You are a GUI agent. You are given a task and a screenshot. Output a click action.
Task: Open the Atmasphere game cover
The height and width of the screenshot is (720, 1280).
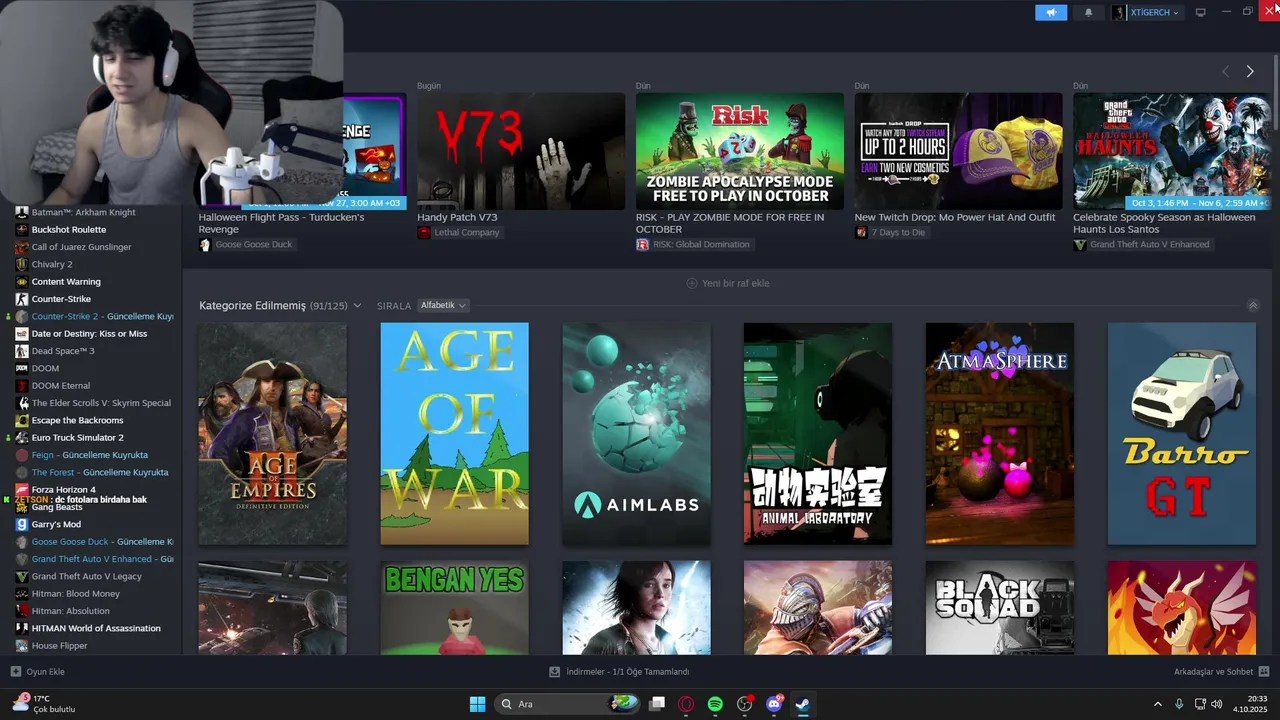pos(1000,434)
